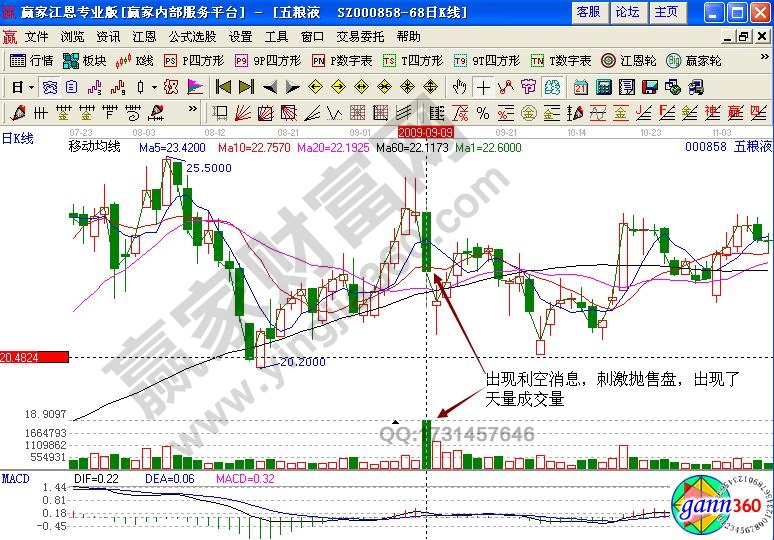
Task: Click the 论坛 forum button
Action: click(627, 12)
